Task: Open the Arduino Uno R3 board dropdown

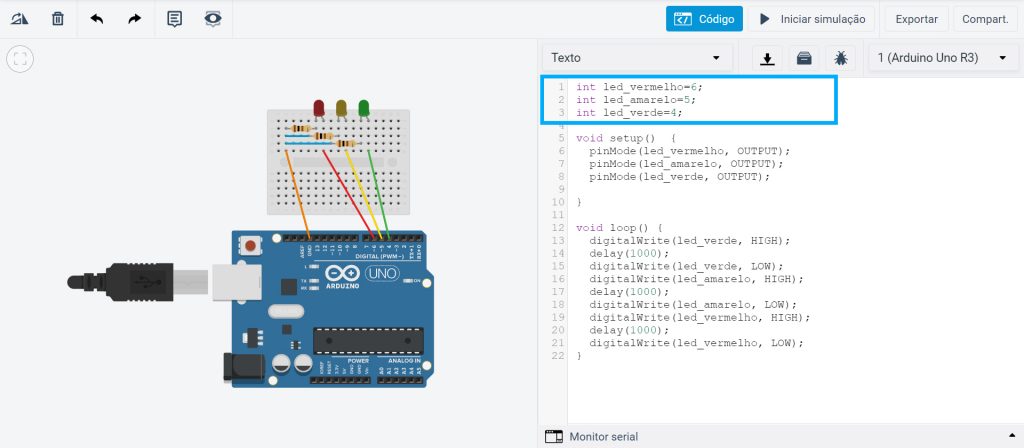Action: 943,57
